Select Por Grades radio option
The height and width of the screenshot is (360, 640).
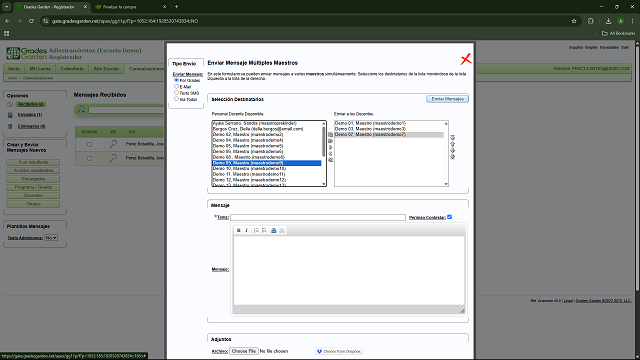coord(176,80)
